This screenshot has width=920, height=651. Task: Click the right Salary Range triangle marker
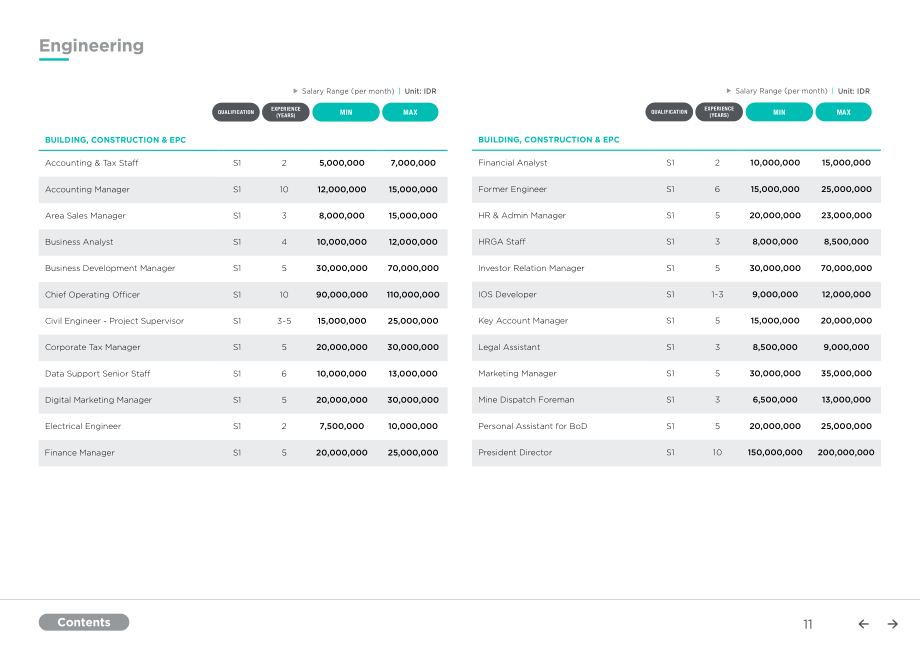(729, 91)
